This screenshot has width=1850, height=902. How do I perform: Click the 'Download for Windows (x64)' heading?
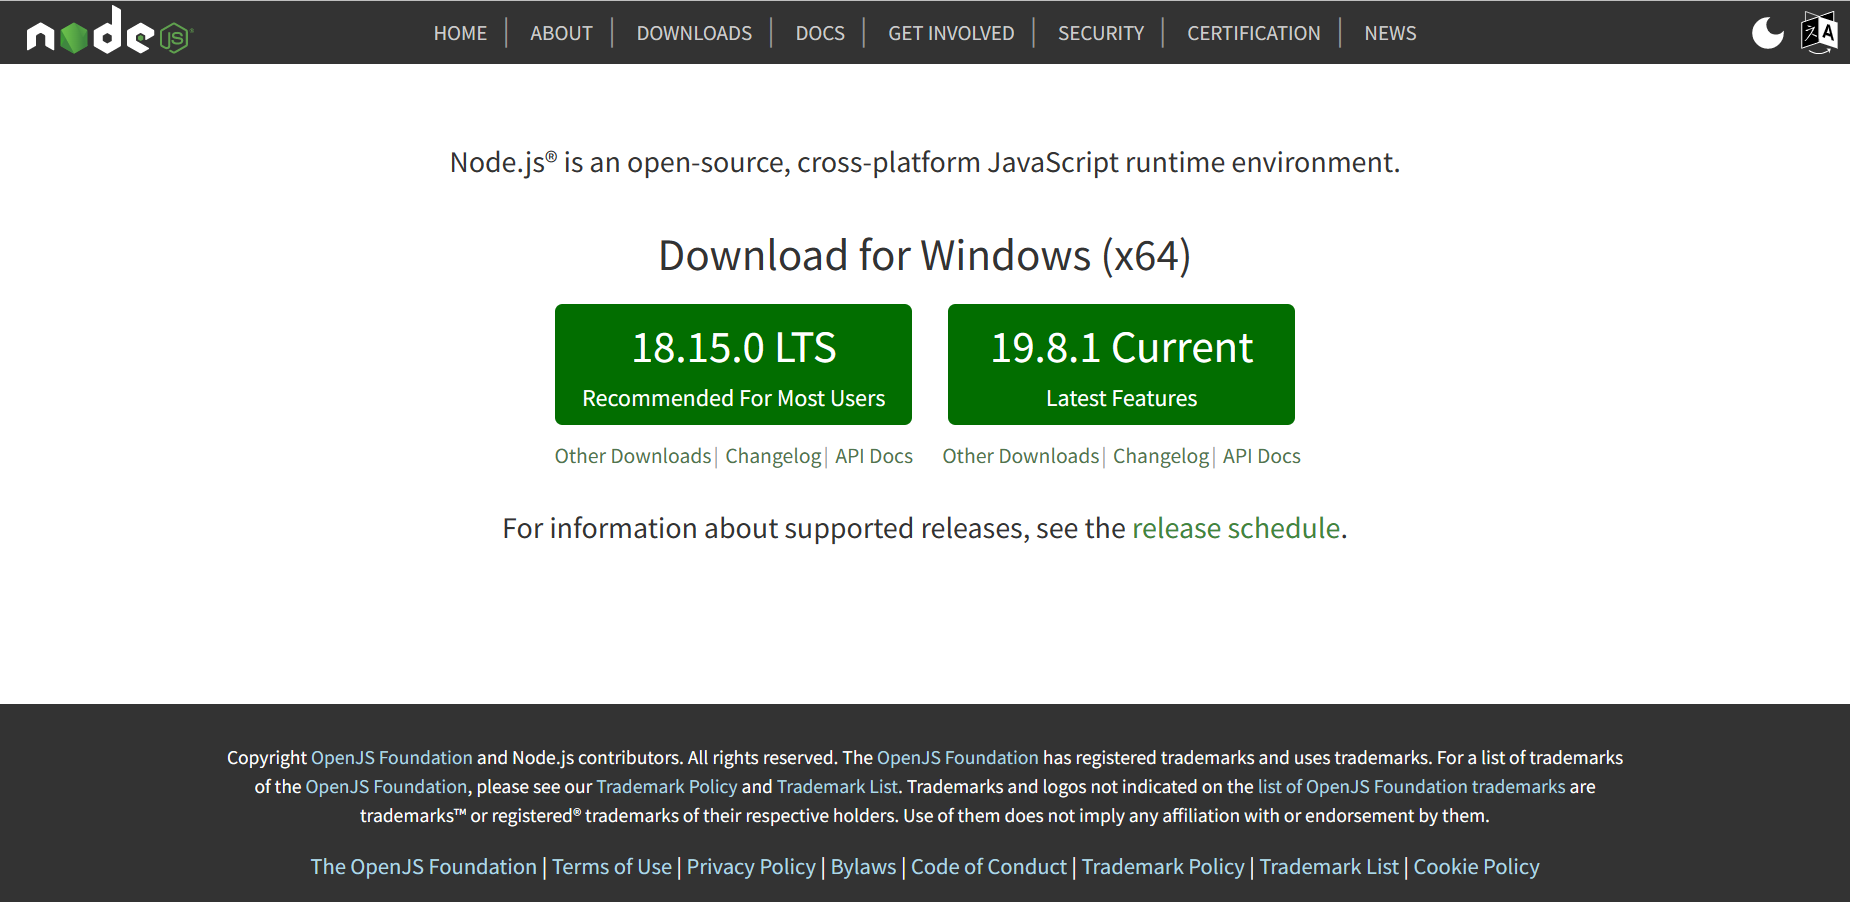click(925, 256)
